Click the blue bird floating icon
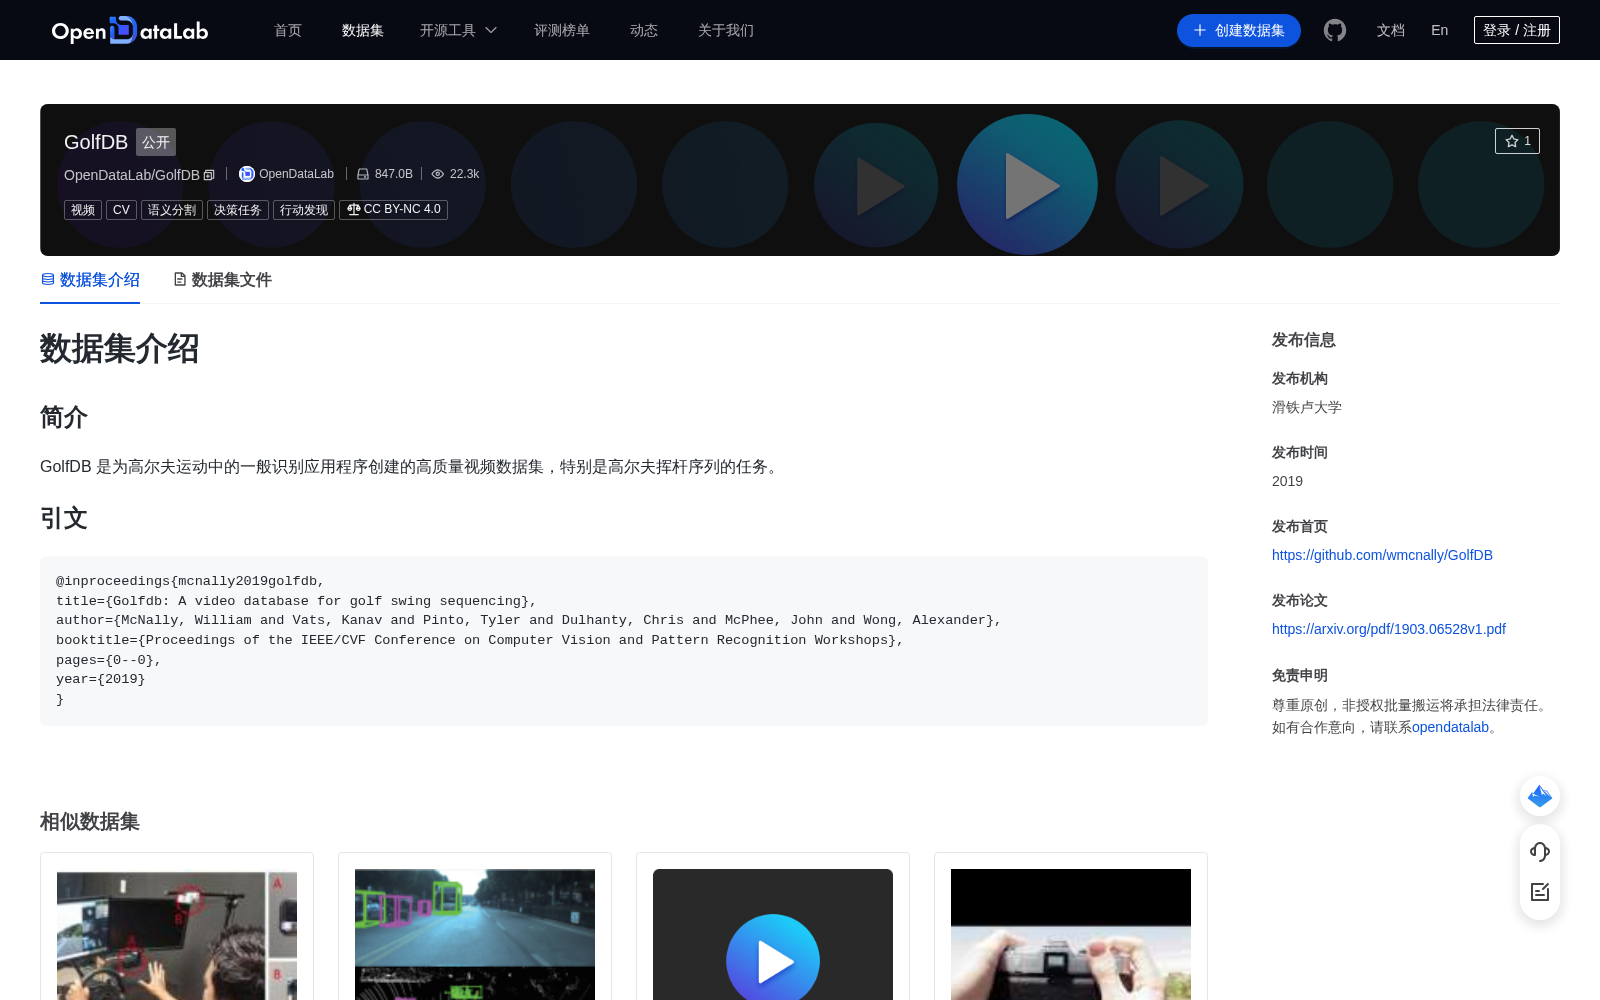 pos(1540,796)
